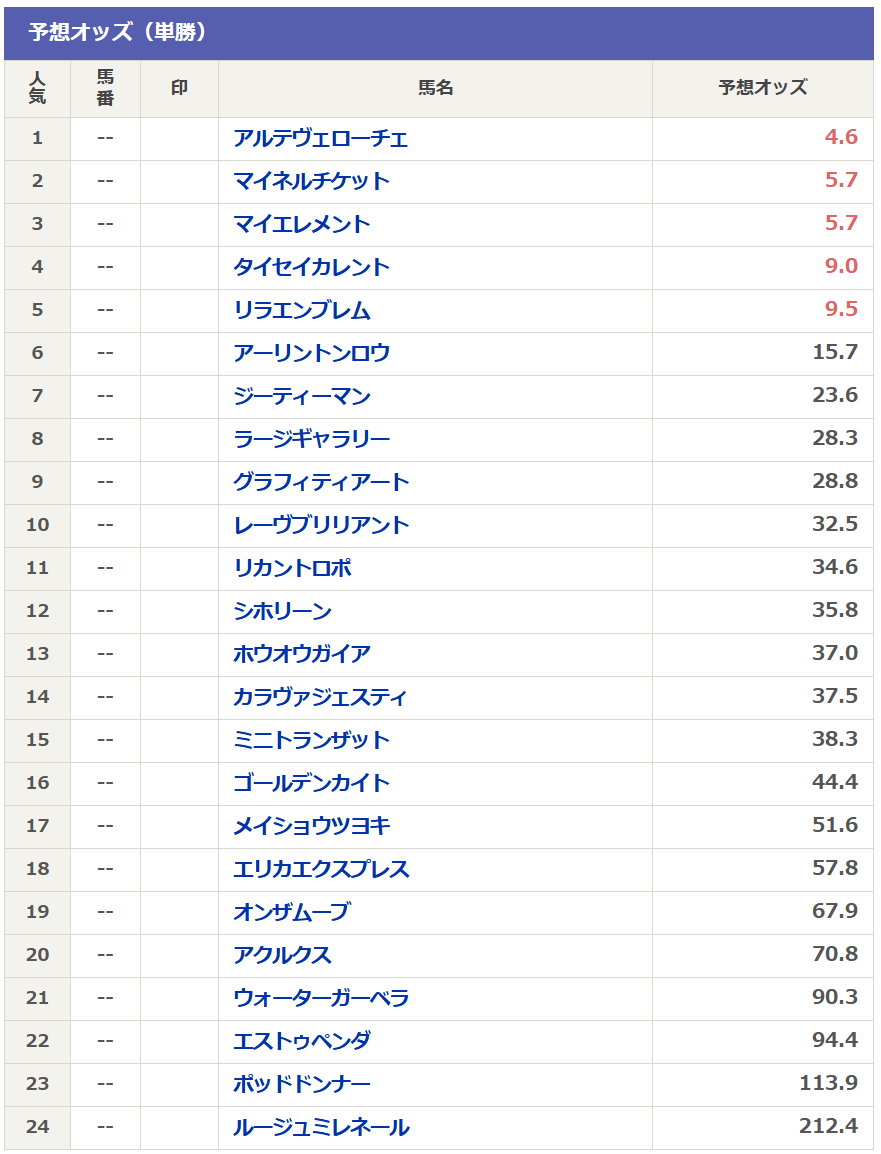The width and height of the screenshot is (881, 1154).
Task: Select horse タイセイカレント
Action: [x=311, y=267]
